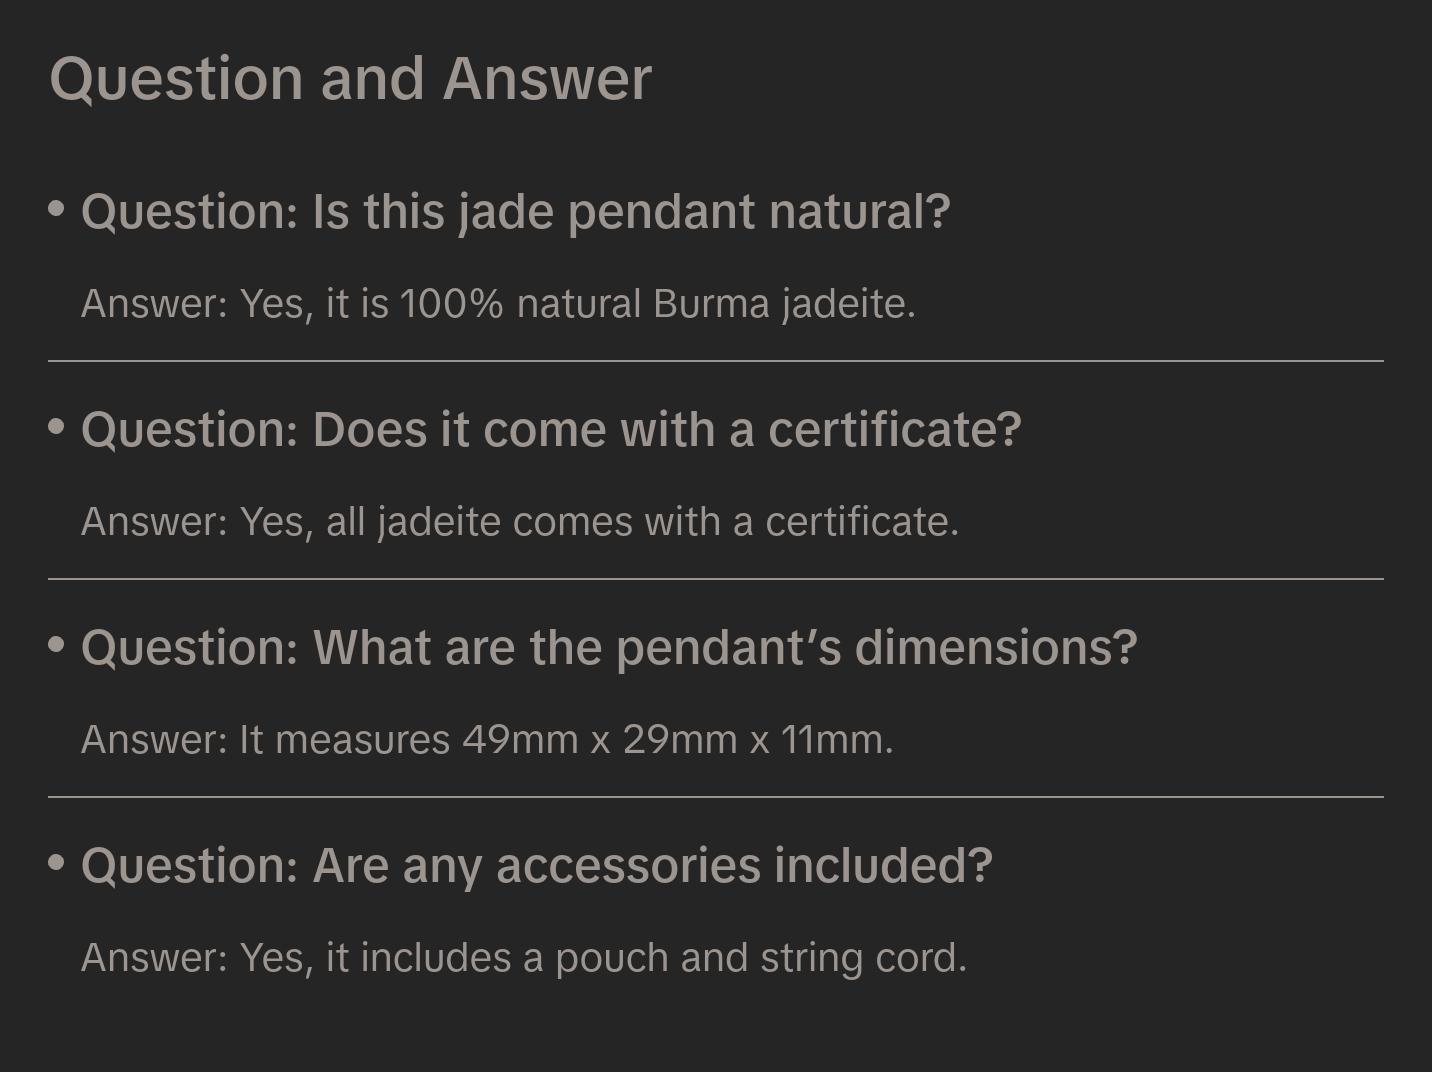Click the answer with 49mm x 29mm x 11mm
Screen dimensions: 1432x1072
(x=487, y=740)
